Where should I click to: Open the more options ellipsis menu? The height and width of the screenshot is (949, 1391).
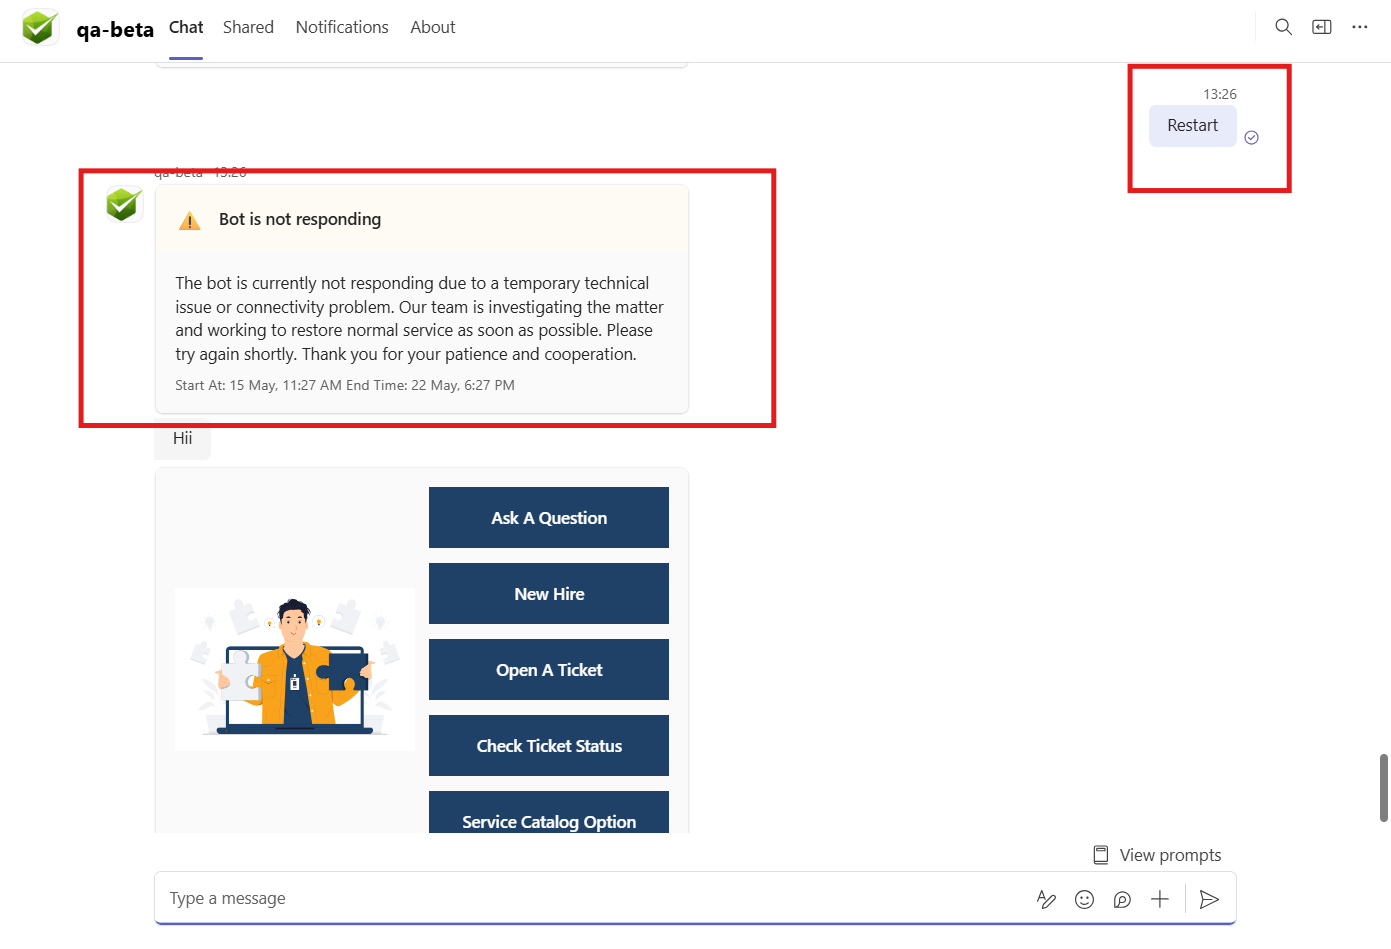click(x=1360, y=27)
